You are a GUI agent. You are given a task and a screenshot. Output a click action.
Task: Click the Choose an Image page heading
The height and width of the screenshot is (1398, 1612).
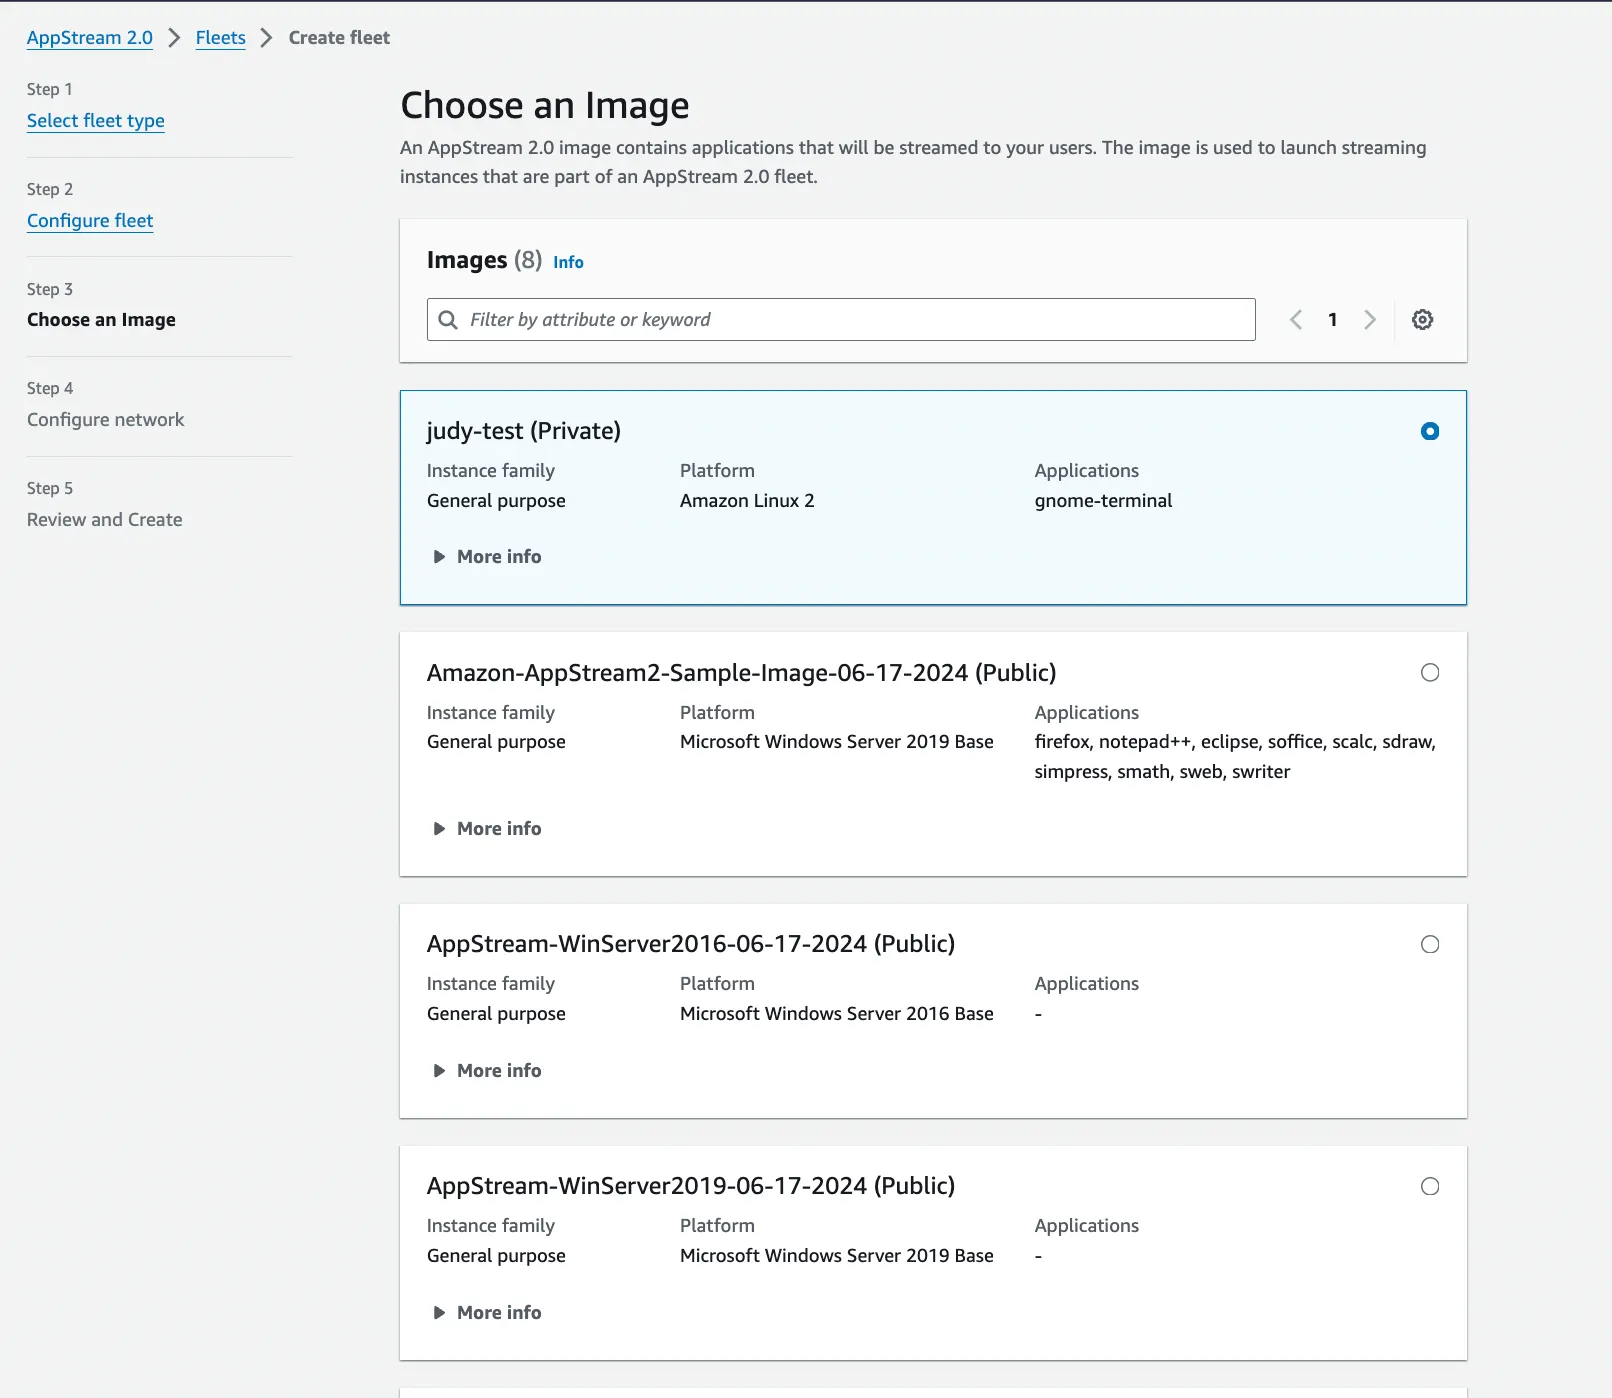[545, 105]
